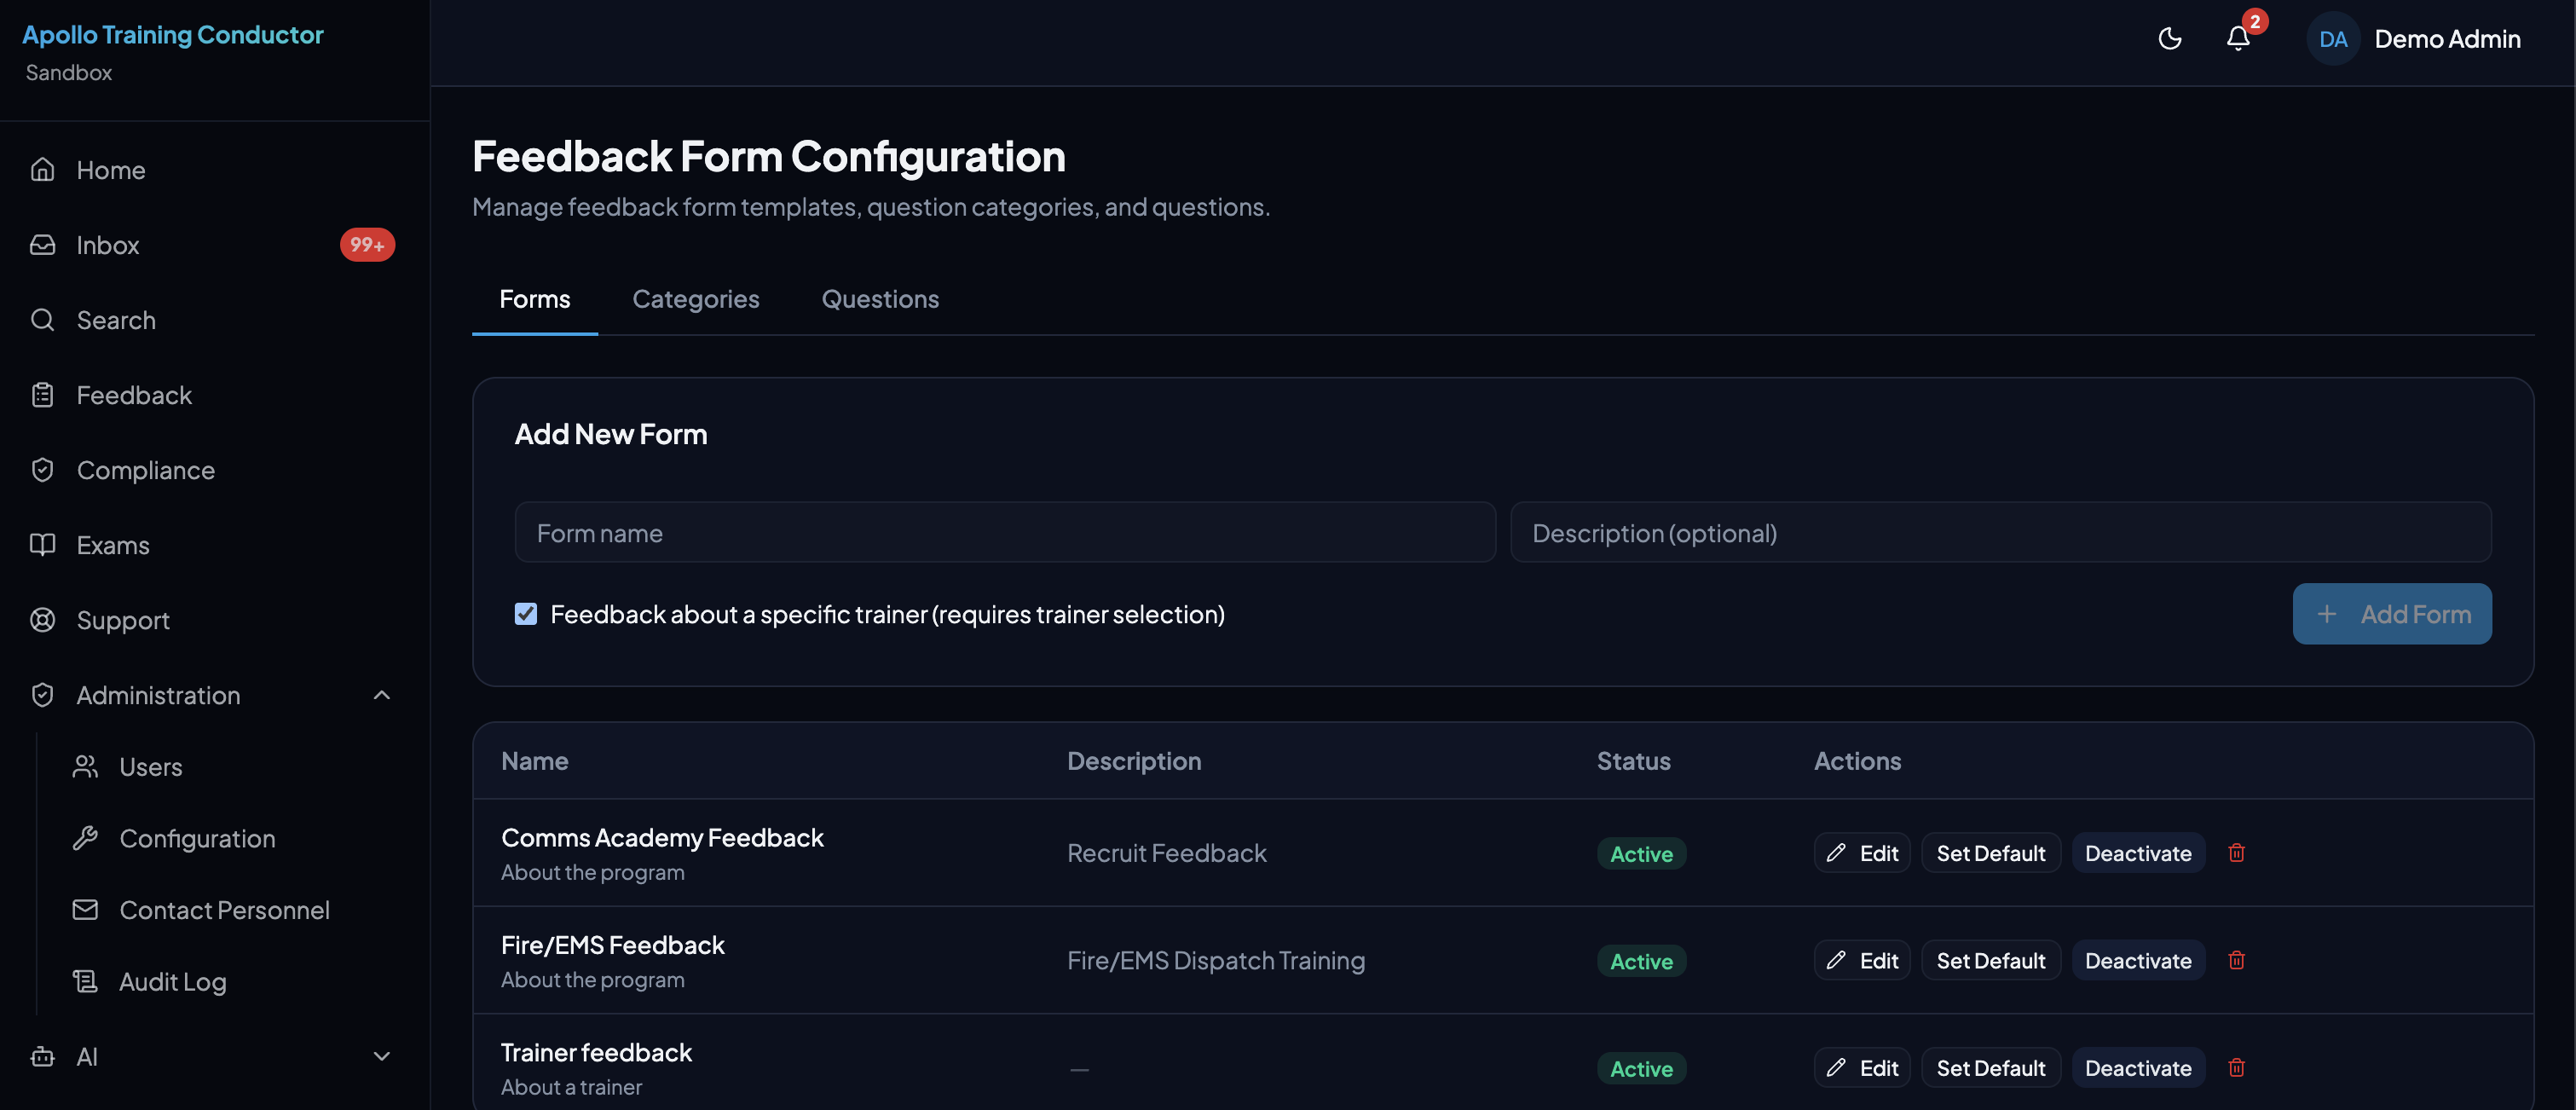Deactivate the Fire/EMS Feedback form
This screenshot has height=1110, width=2576.
click(x=2138, y=960)
